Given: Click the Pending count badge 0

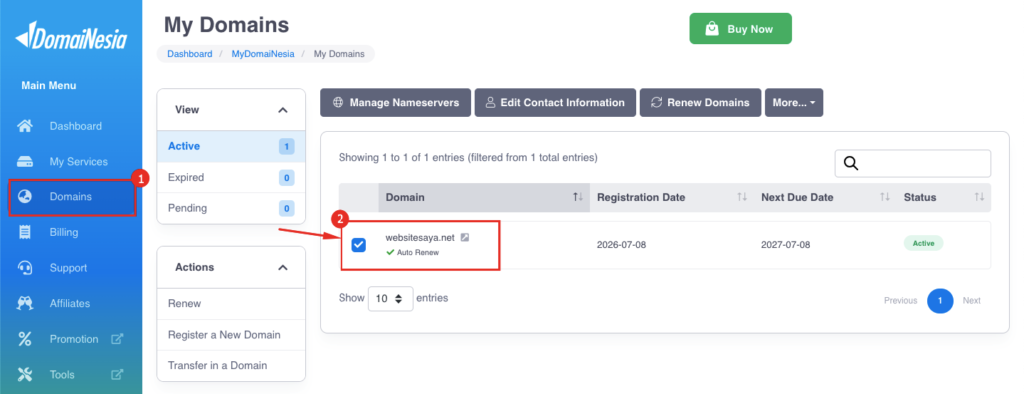Looking at the screenshot, I should click(x=287, y=208).
